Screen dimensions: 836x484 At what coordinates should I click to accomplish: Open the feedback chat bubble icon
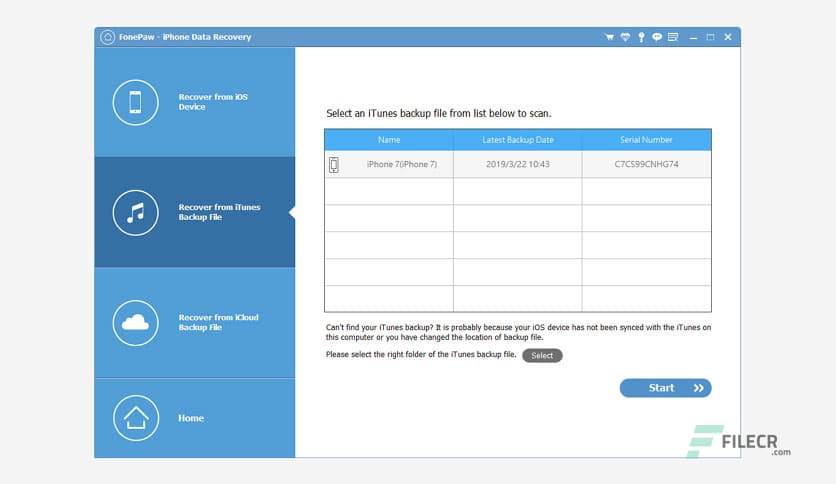click(x=657, y=37)
